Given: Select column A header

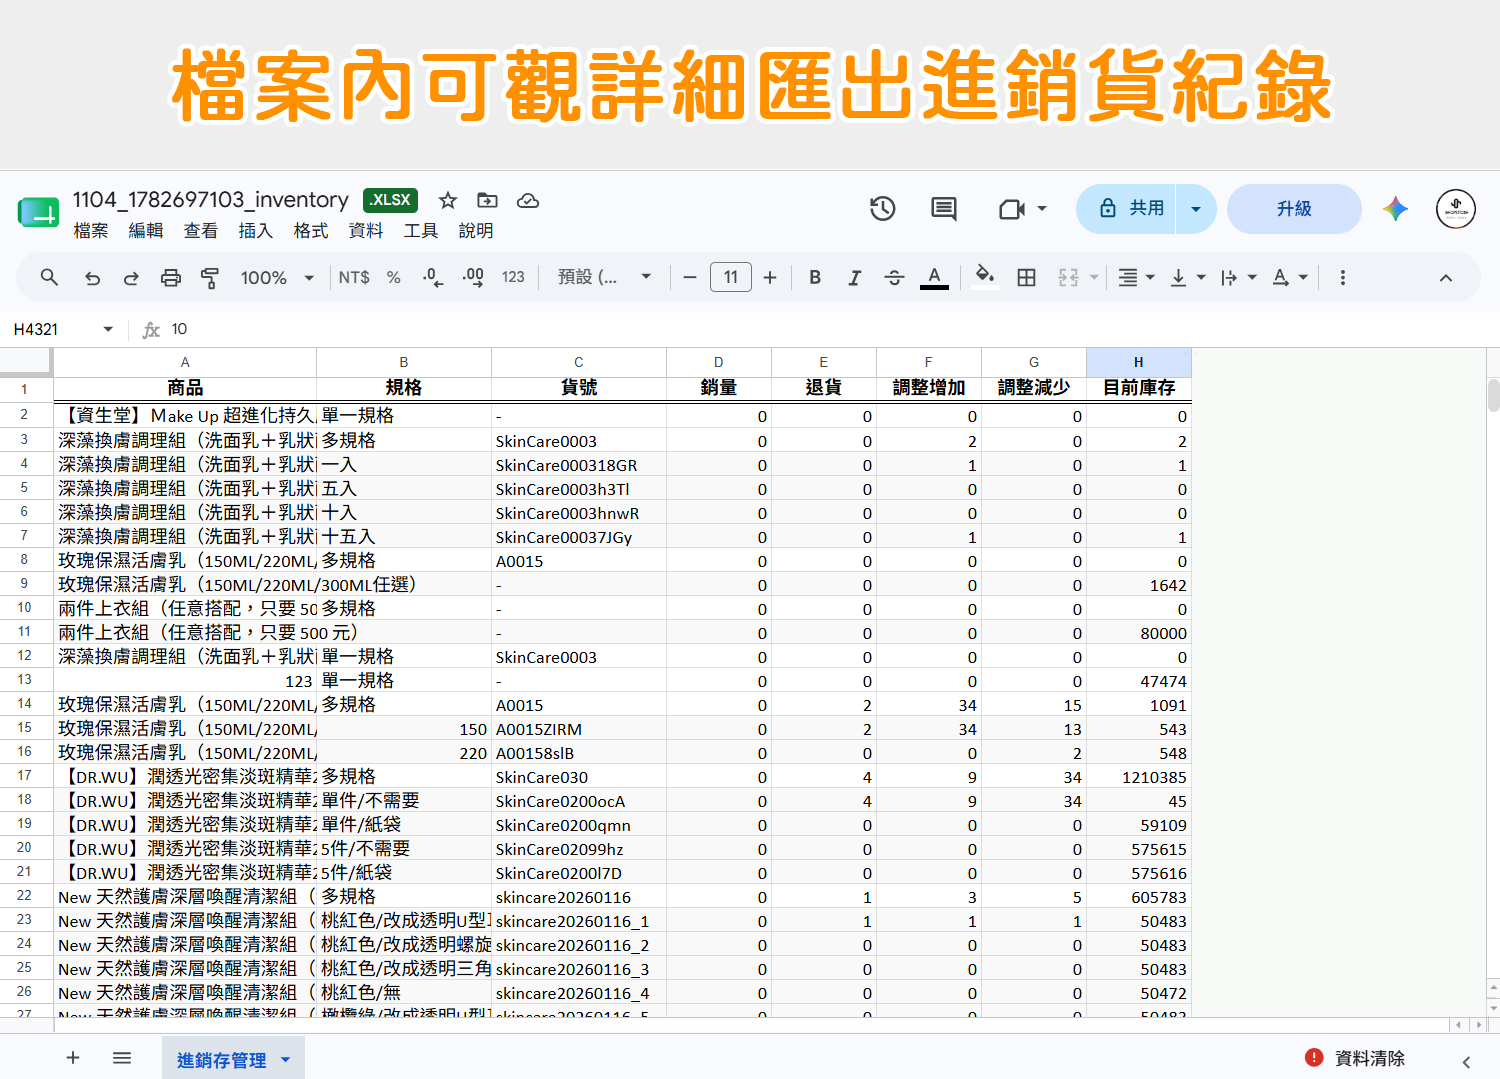Looking at the screenshot, I should [185, 362].
